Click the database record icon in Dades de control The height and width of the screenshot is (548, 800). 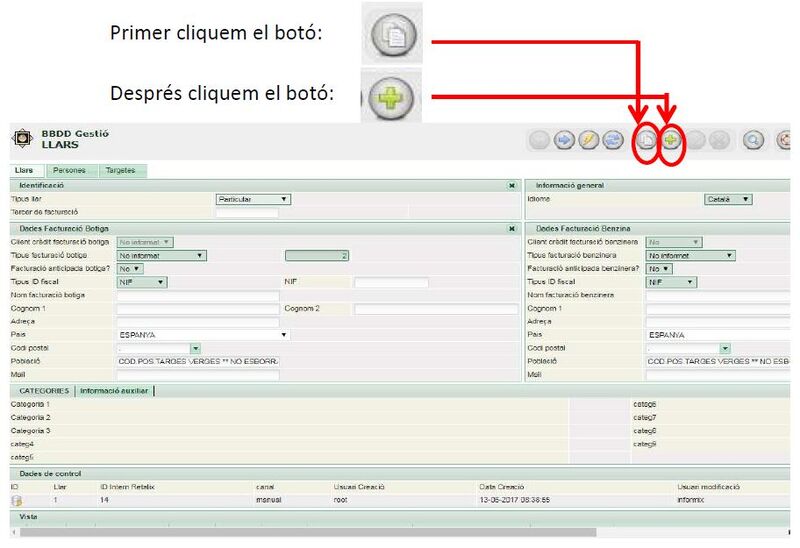pyautogui.click(x=17, y=499)
